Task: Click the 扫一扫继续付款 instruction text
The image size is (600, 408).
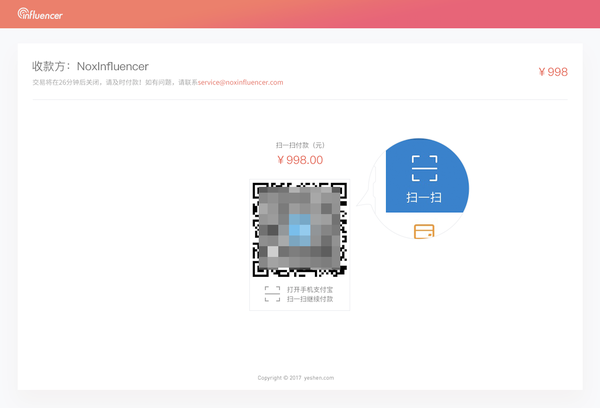Action: point(310,299)
